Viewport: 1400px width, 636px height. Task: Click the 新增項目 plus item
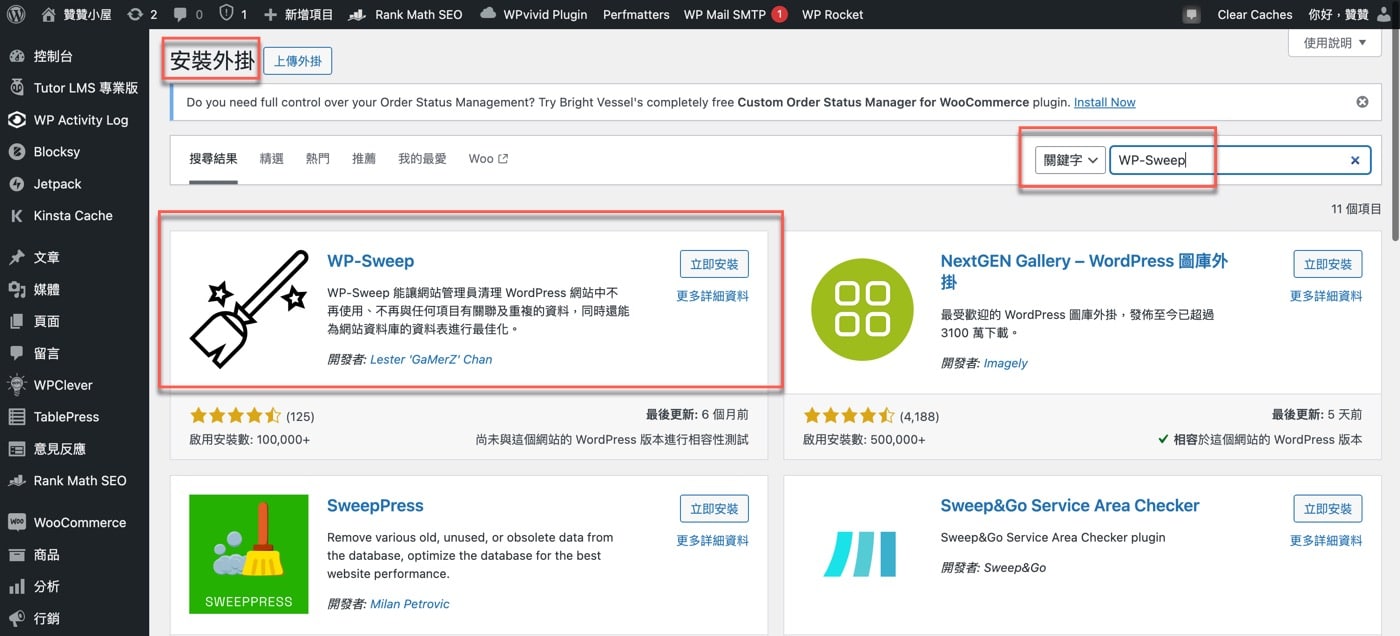pyautogui.click(x=298, y=15)
